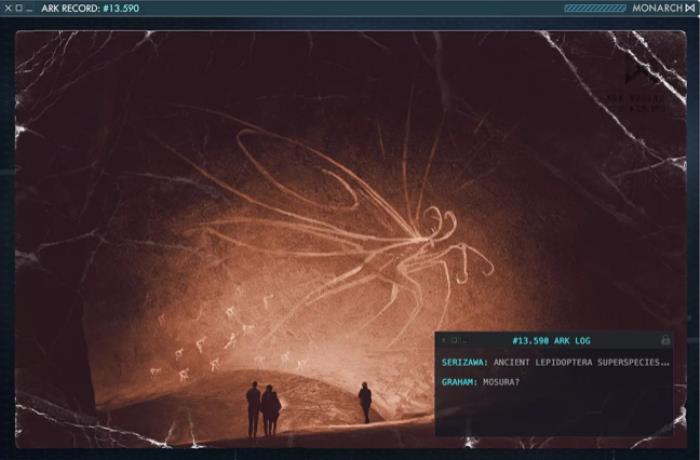Click the lone silhouette standing on right
Screen dimensions: 700x460
(x=365, y=402)
